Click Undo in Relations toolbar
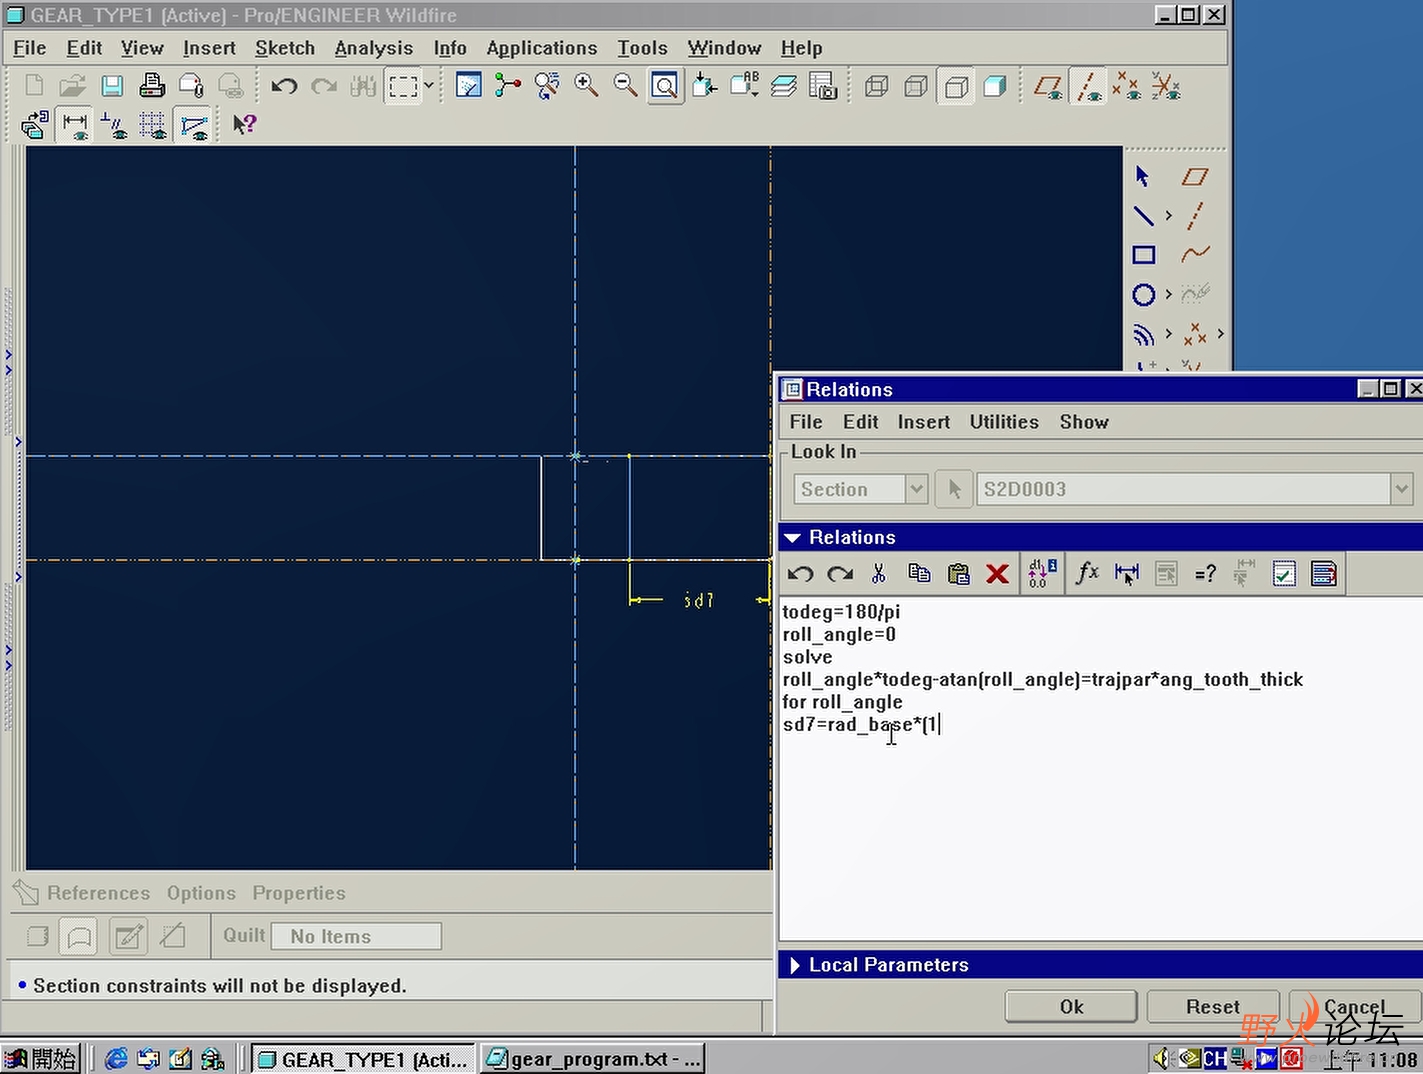 (800, 573)
